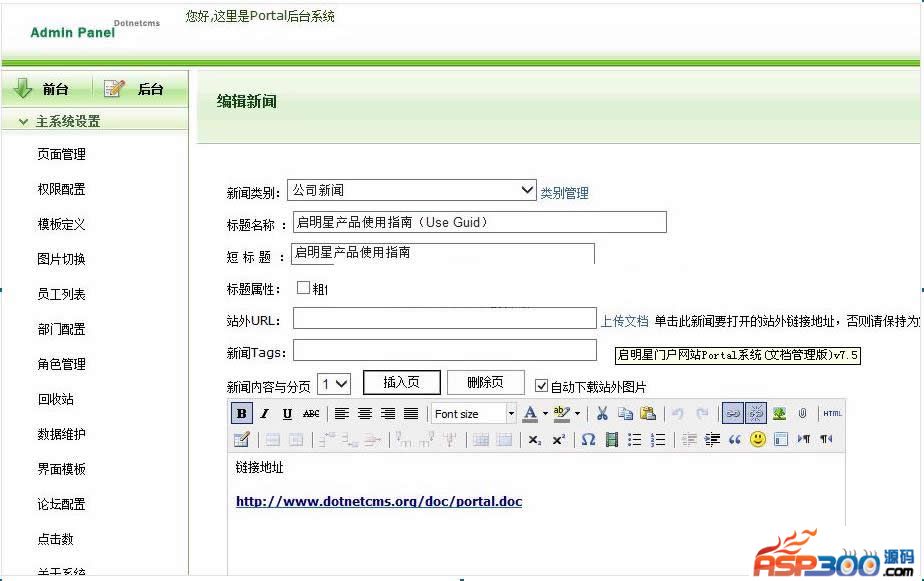This screenshot has height=581, width=924.
Task: Click the Insert table icon
Action: 242,440
